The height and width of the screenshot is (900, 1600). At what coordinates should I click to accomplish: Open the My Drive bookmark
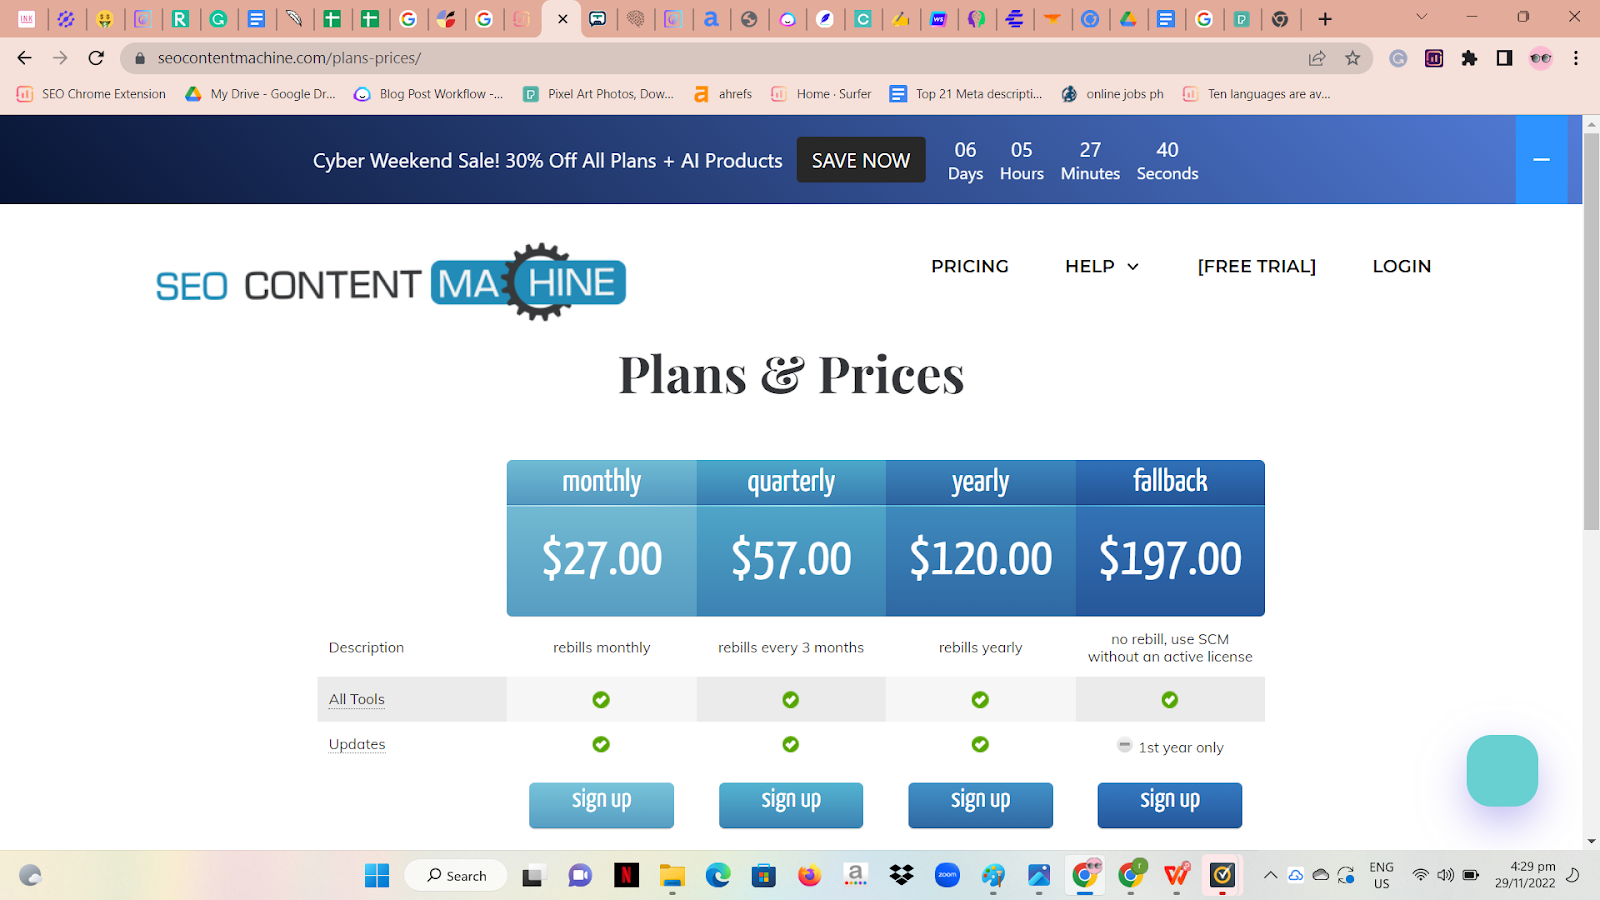pyautogui.click(x=261, y=94)
